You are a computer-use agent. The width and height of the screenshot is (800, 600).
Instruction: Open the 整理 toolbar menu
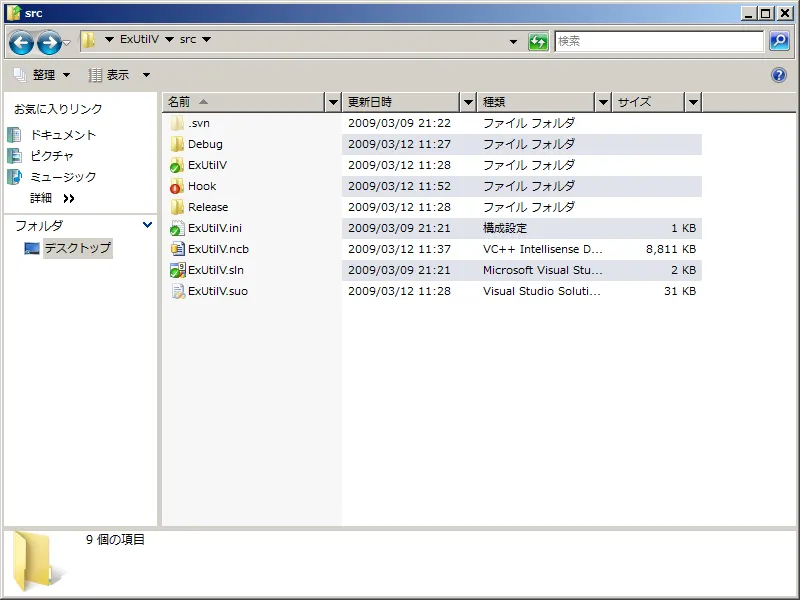(42, 75)
